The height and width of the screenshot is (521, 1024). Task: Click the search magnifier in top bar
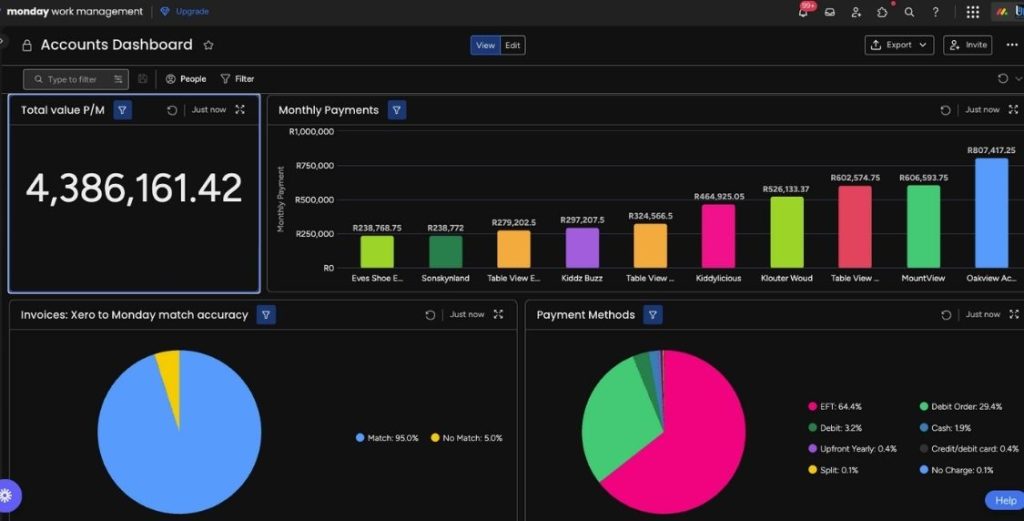tap(909, 12)
